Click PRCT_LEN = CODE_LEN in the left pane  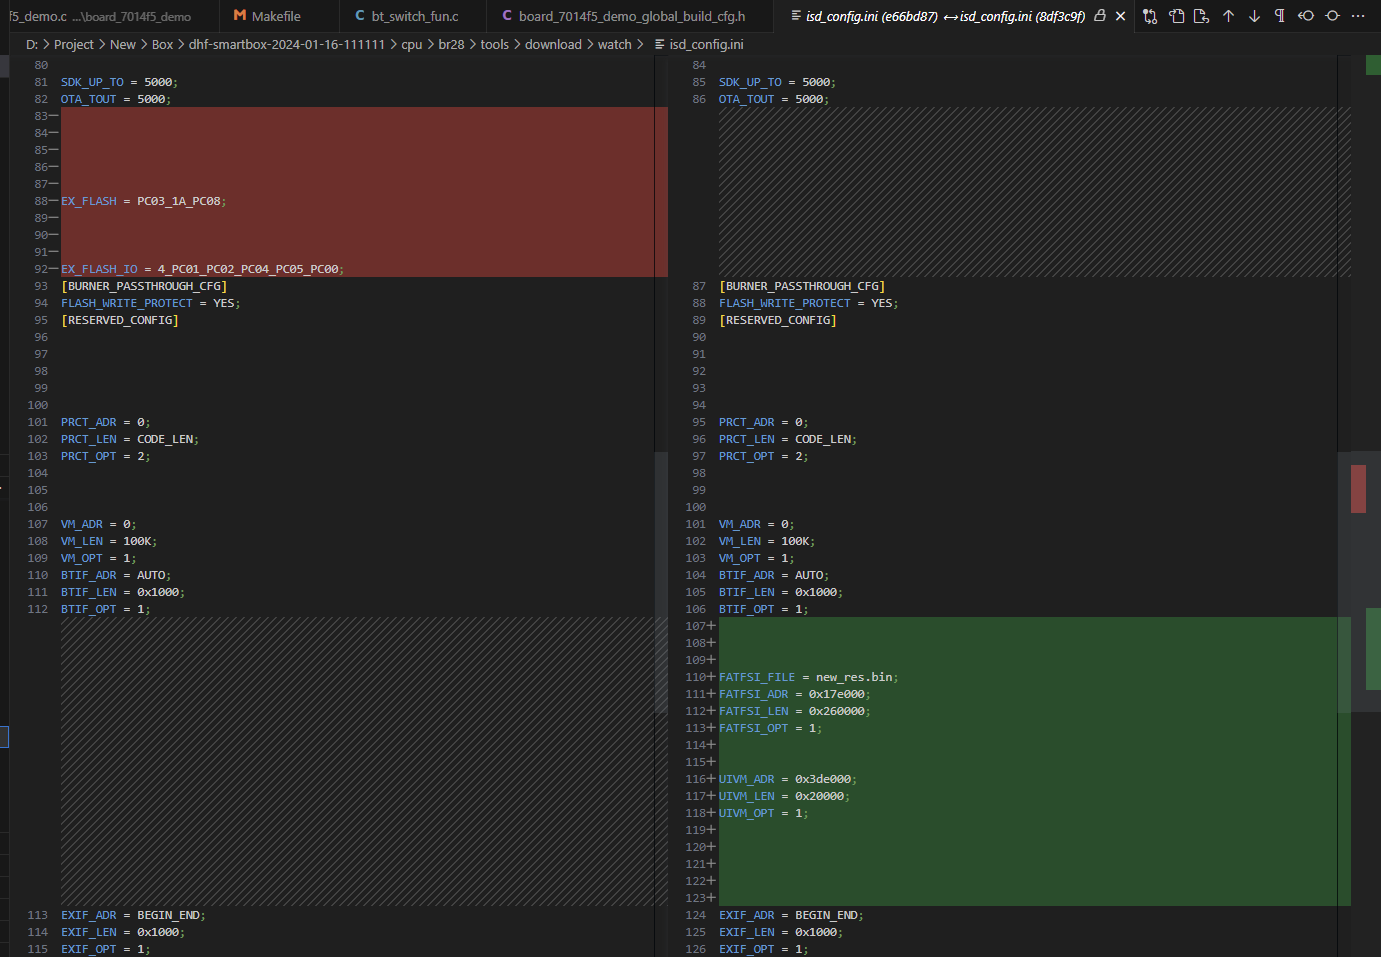130,439
